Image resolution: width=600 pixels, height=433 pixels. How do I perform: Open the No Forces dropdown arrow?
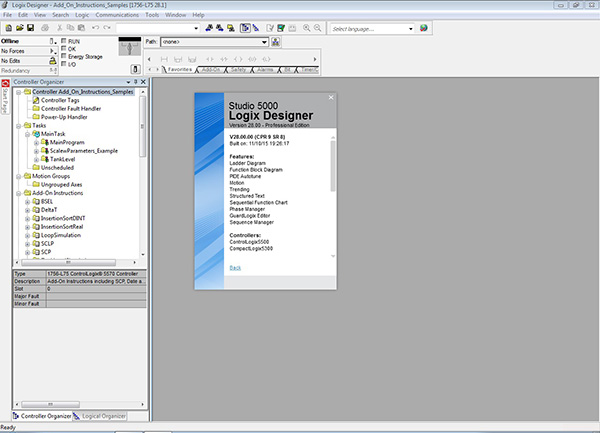click(x=52, y=51)
